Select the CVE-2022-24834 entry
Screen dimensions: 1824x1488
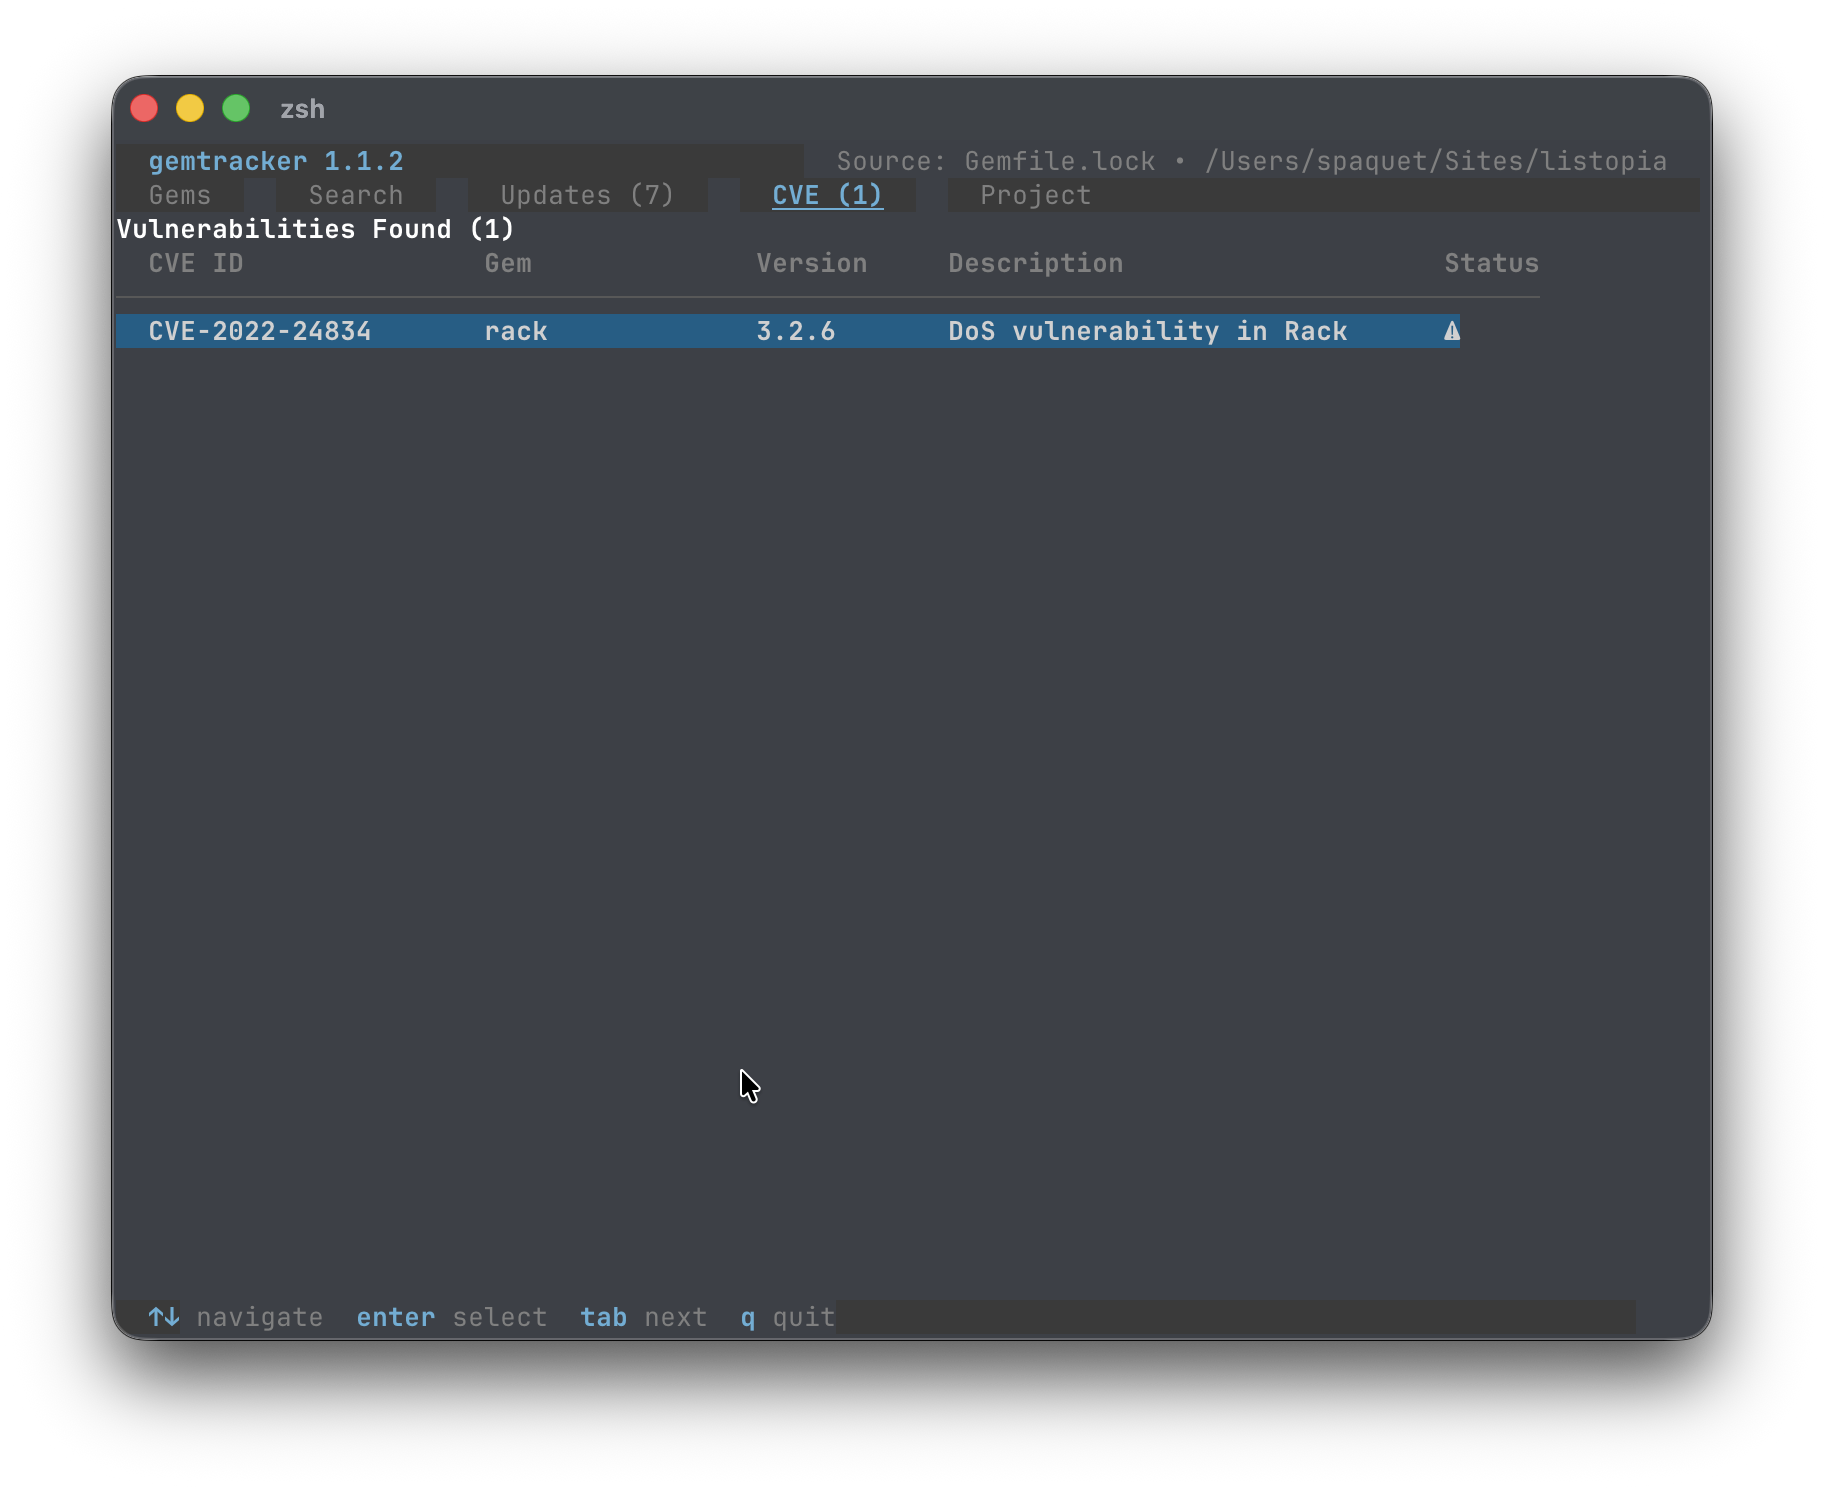pyautogui.click(x=788, y=331)
